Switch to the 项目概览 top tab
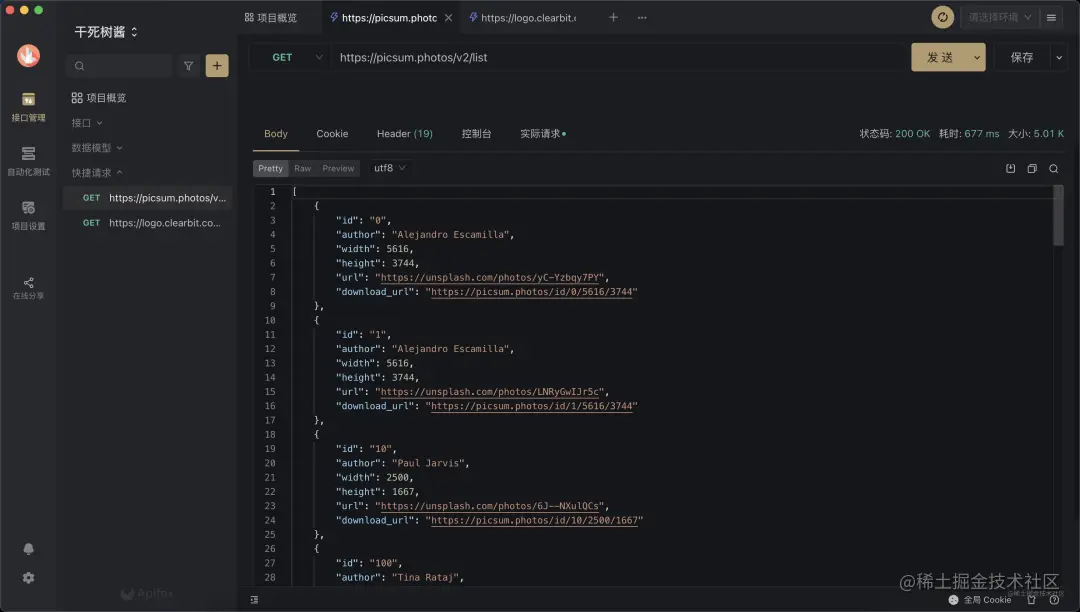Screen dimensions: 1080x612 click(x=271, y=18)
